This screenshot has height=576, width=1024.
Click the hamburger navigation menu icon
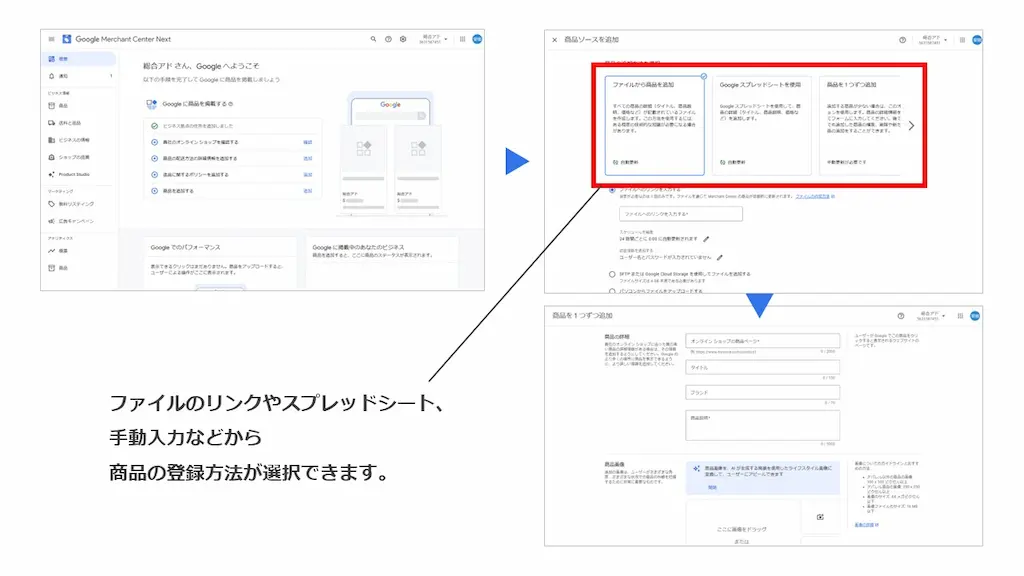click(51, 38)
